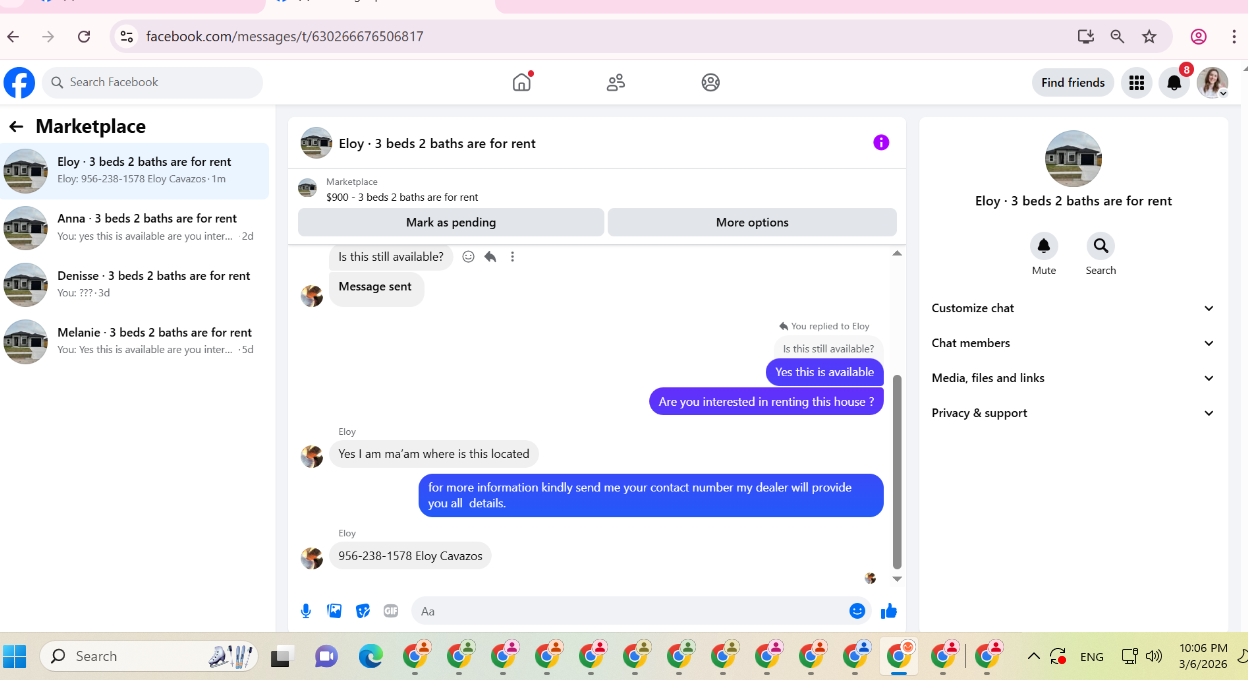Open conversation information purple icon

click(x=881, y=143)
